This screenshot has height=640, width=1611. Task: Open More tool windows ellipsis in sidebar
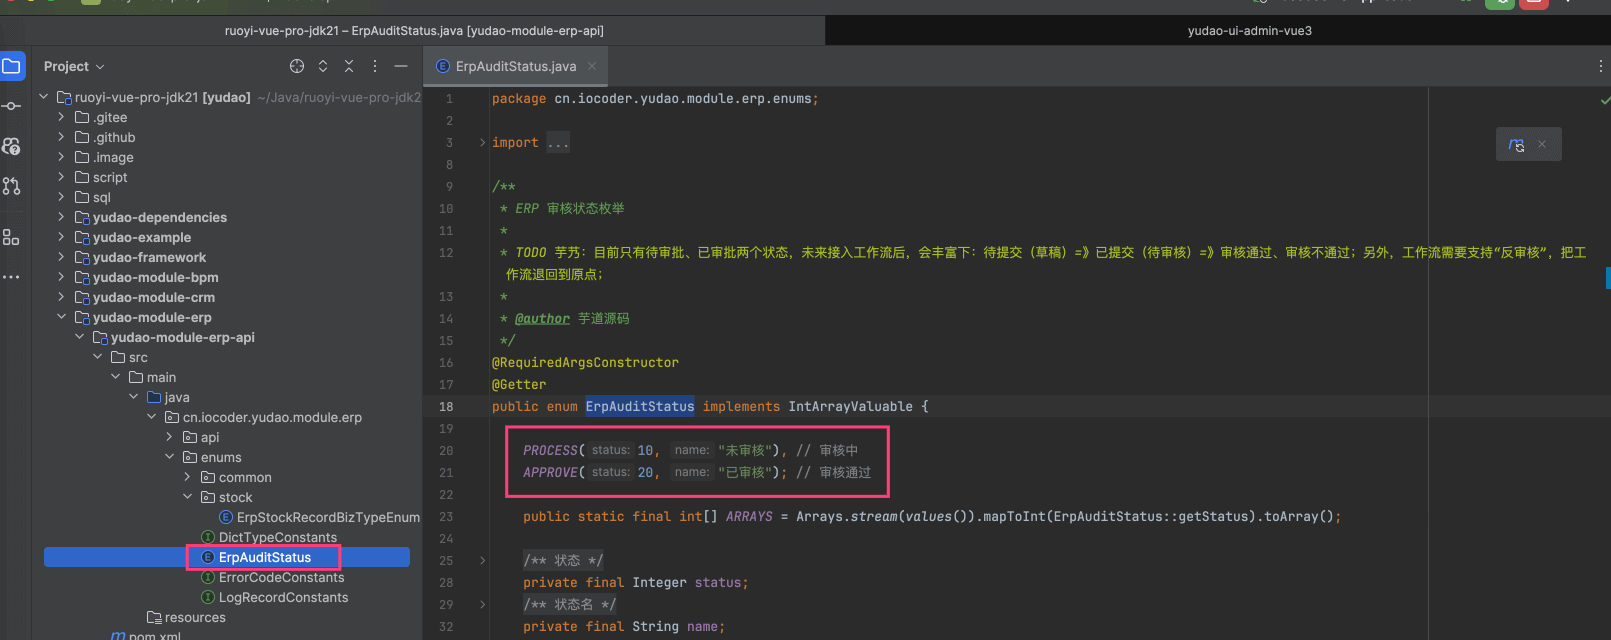point(12,277)
